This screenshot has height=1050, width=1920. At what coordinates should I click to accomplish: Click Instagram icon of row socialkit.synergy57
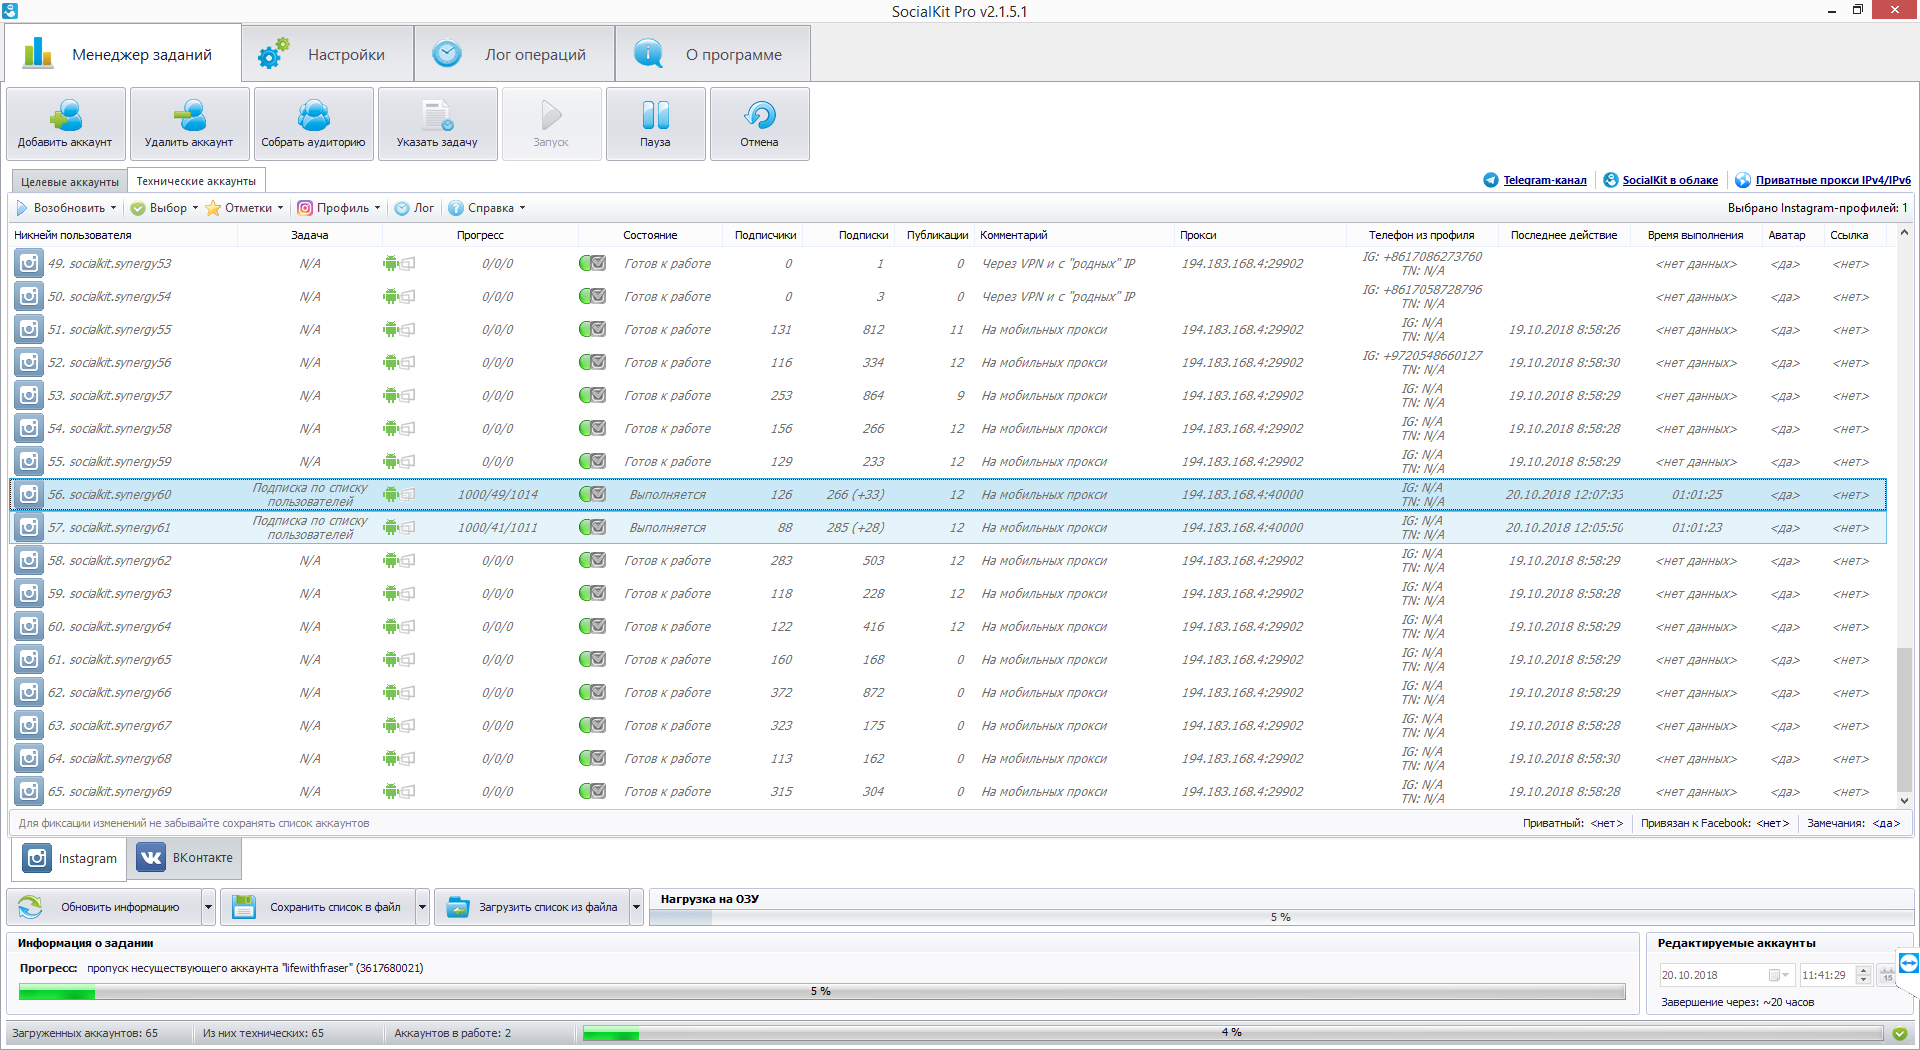tap(29, 396)
